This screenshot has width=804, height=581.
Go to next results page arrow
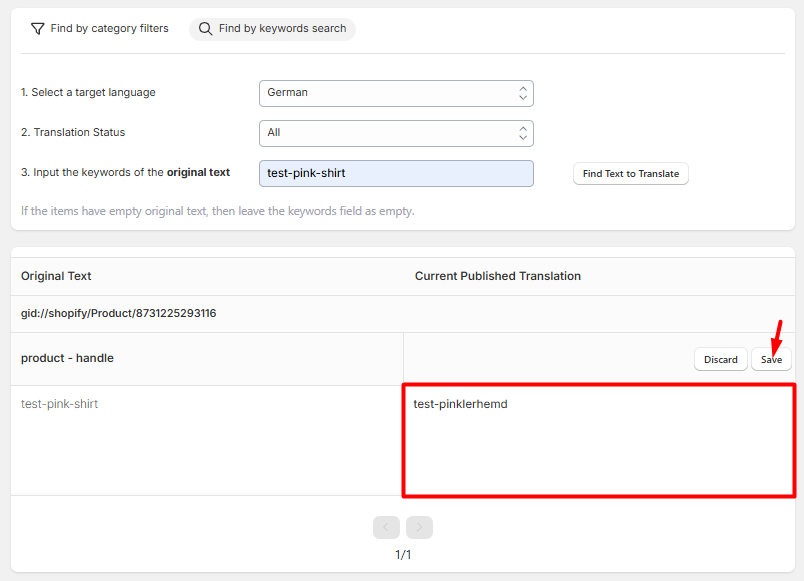coord(419,527)
